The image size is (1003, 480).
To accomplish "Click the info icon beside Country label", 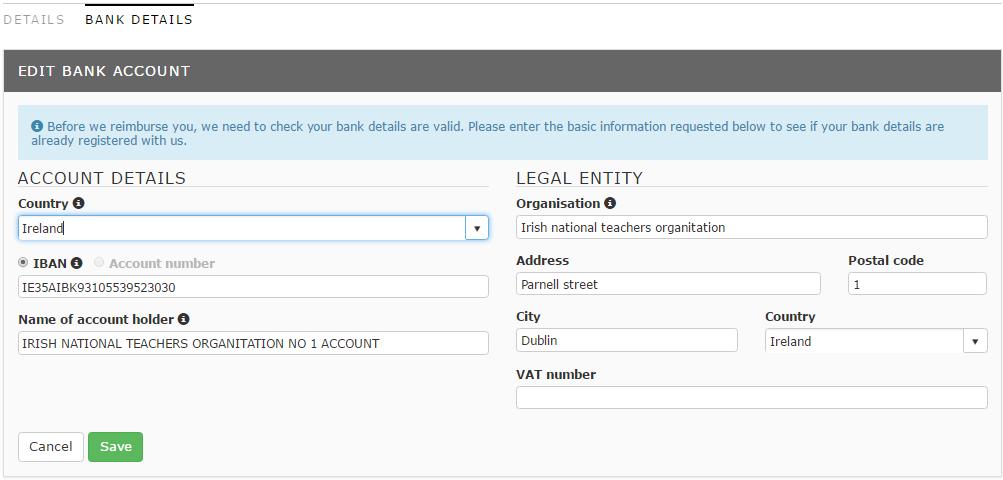I will (x=78, y=204).
